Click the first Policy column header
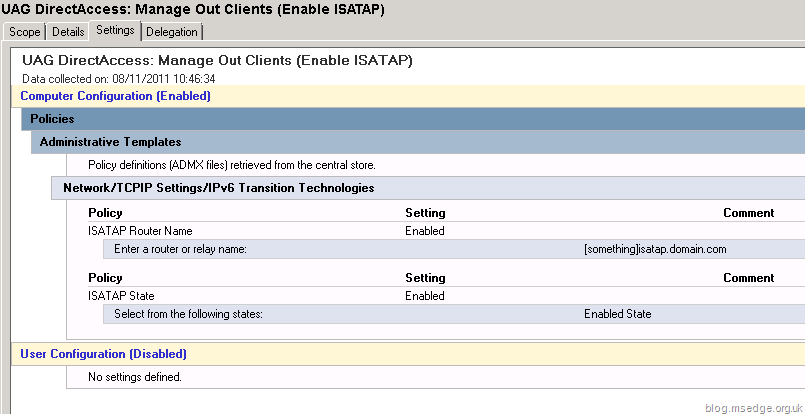The height and width of the screenshot is (414, 805). 105,213
